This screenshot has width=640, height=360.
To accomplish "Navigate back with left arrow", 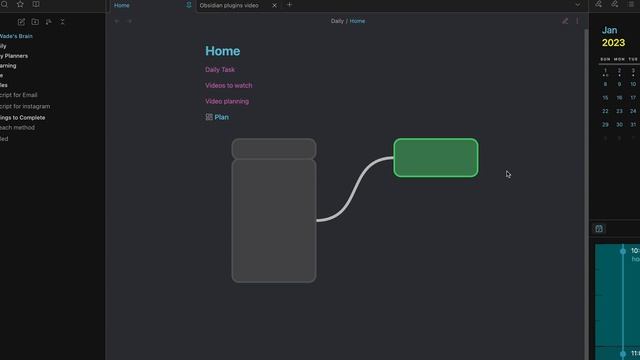I will [117, 21].
